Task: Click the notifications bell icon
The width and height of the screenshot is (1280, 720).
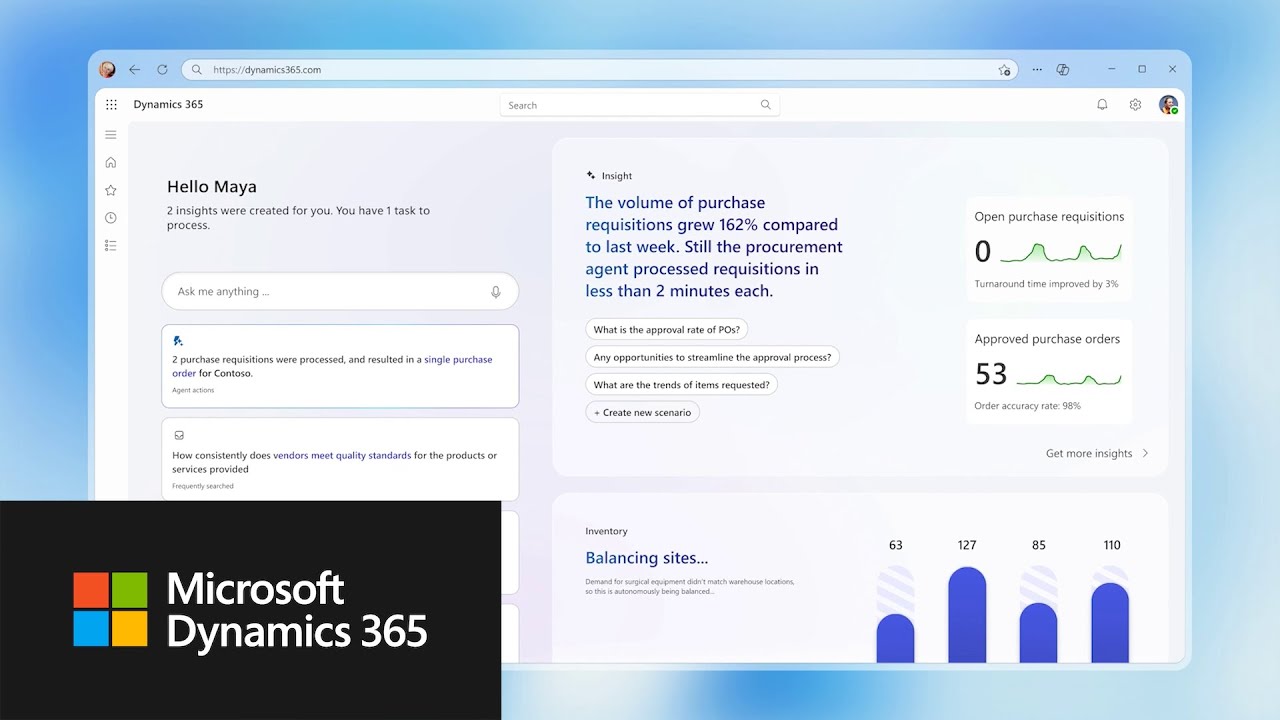Action: point(1102,104)
